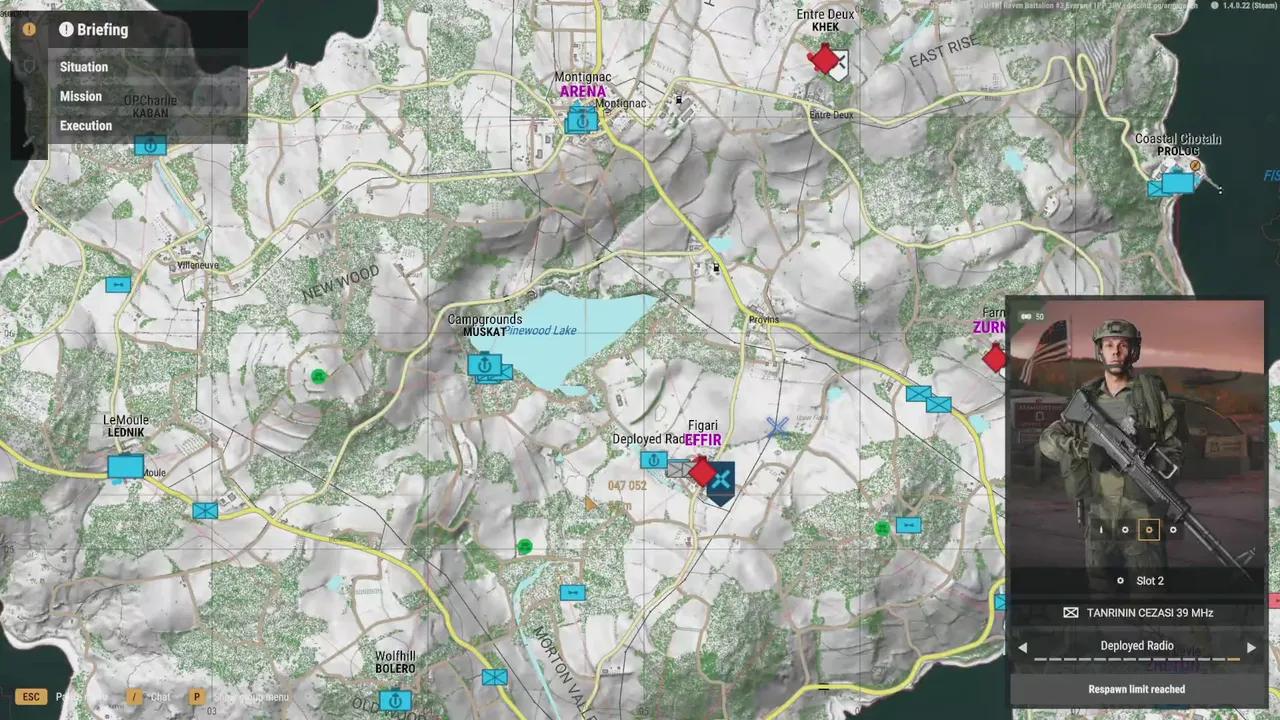
Task: Select the blue infantry marker southeast of LeMoule
Action: tap(205, 511)
